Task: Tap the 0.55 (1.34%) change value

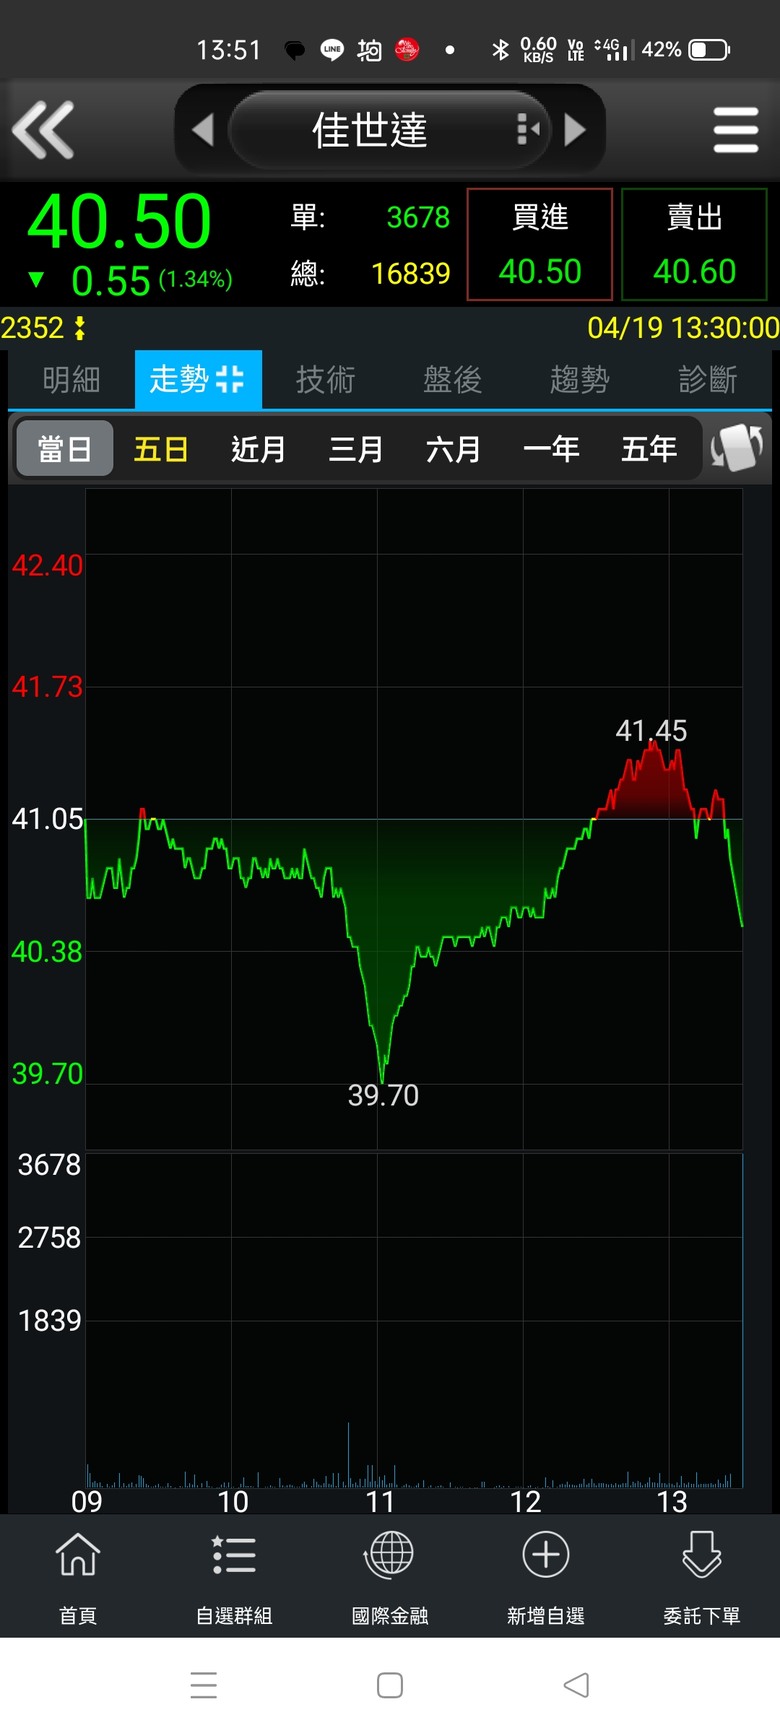Action: click(x=151, y=281)
